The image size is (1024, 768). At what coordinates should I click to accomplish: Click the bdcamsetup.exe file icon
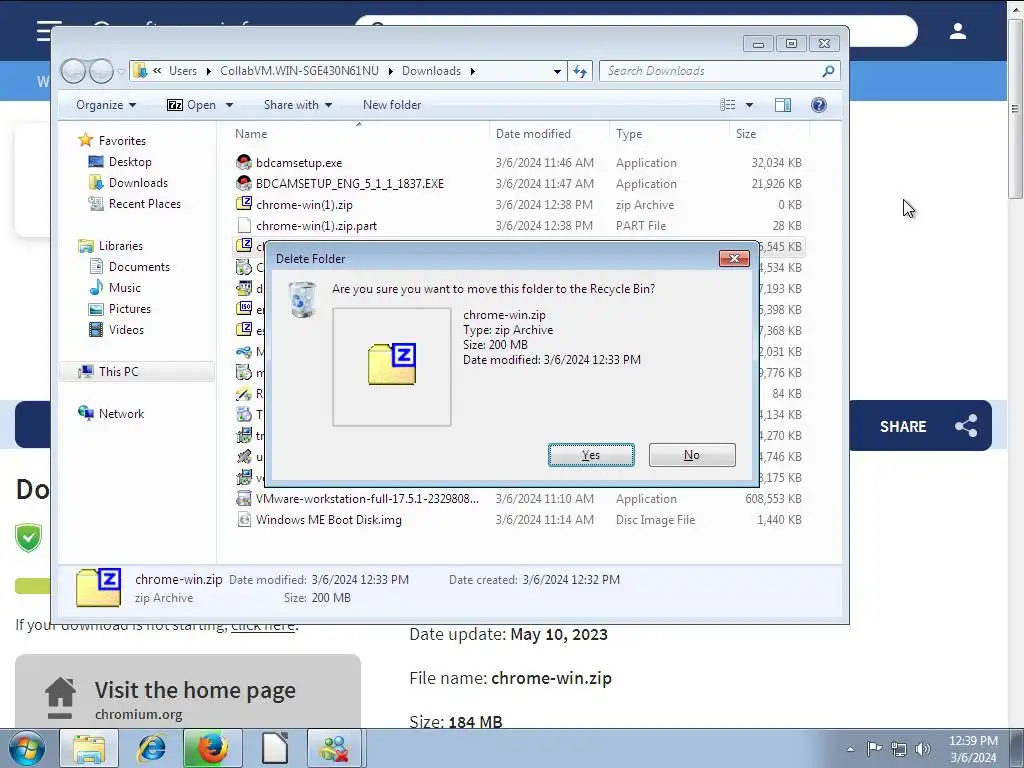pos(244,163)
